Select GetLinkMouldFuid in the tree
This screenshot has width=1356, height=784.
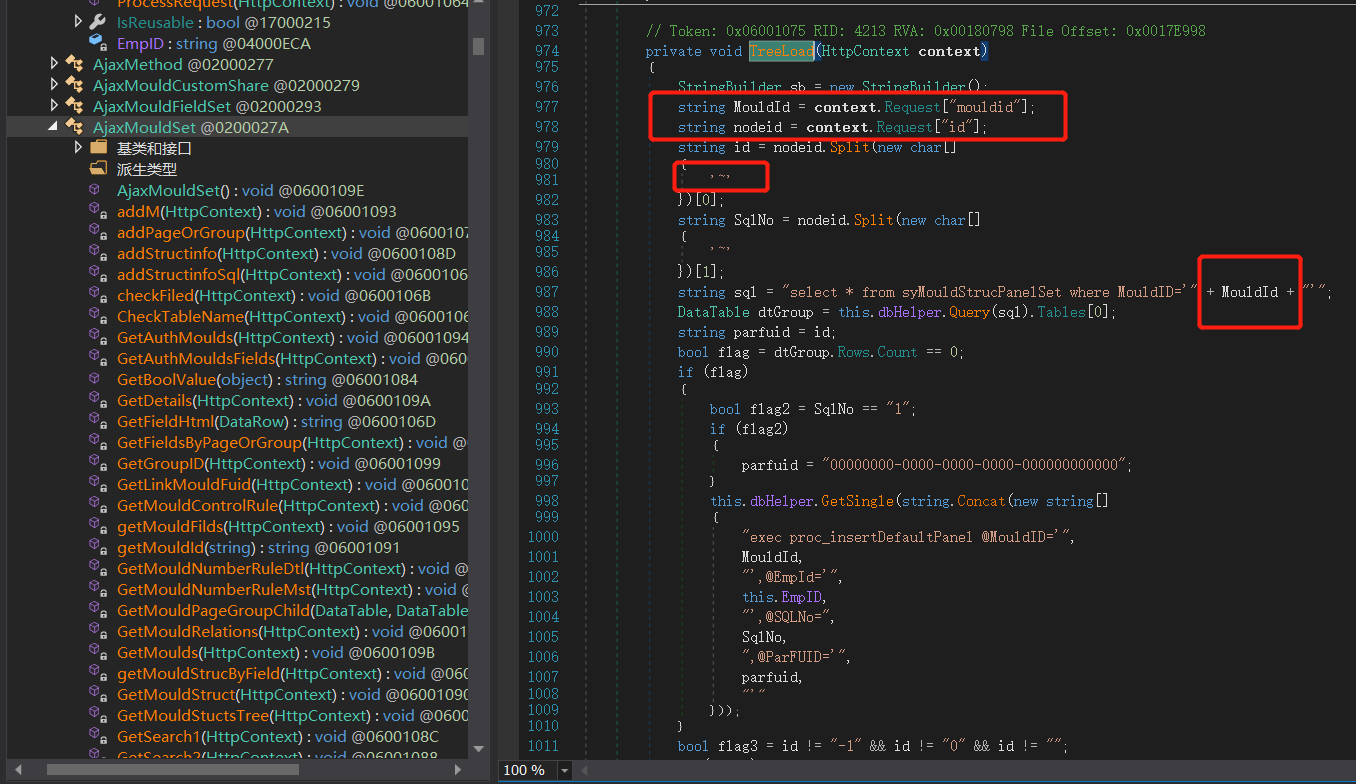click(292, 484)
